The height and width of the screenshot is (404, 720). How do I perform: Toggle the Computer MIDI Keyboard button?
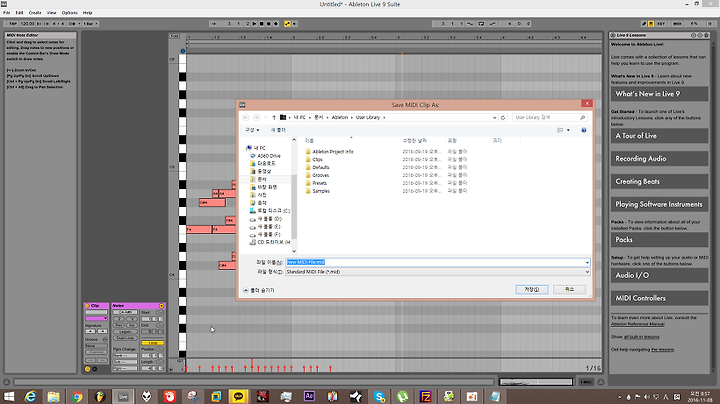pyautogui.click(x=651, y=23)
